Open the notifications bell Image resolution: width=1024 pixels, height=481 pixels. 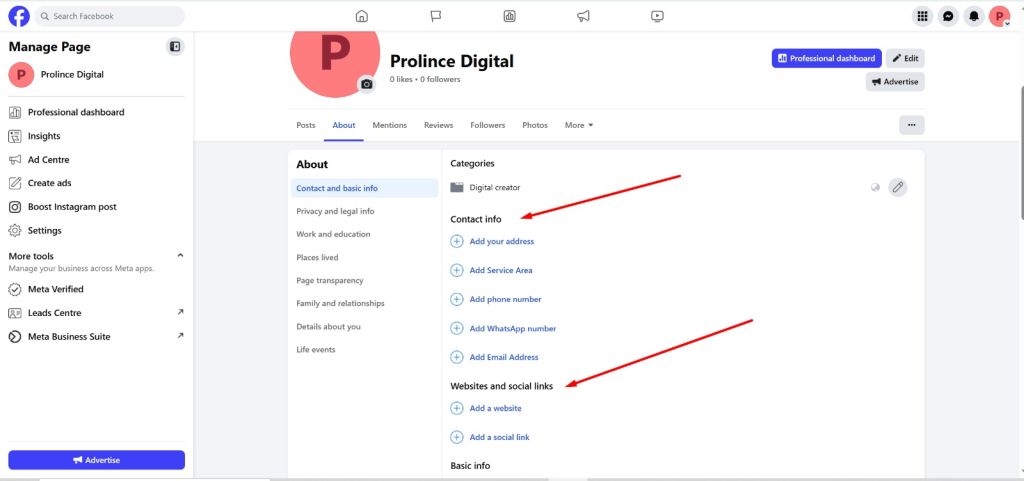pos(974,16)
